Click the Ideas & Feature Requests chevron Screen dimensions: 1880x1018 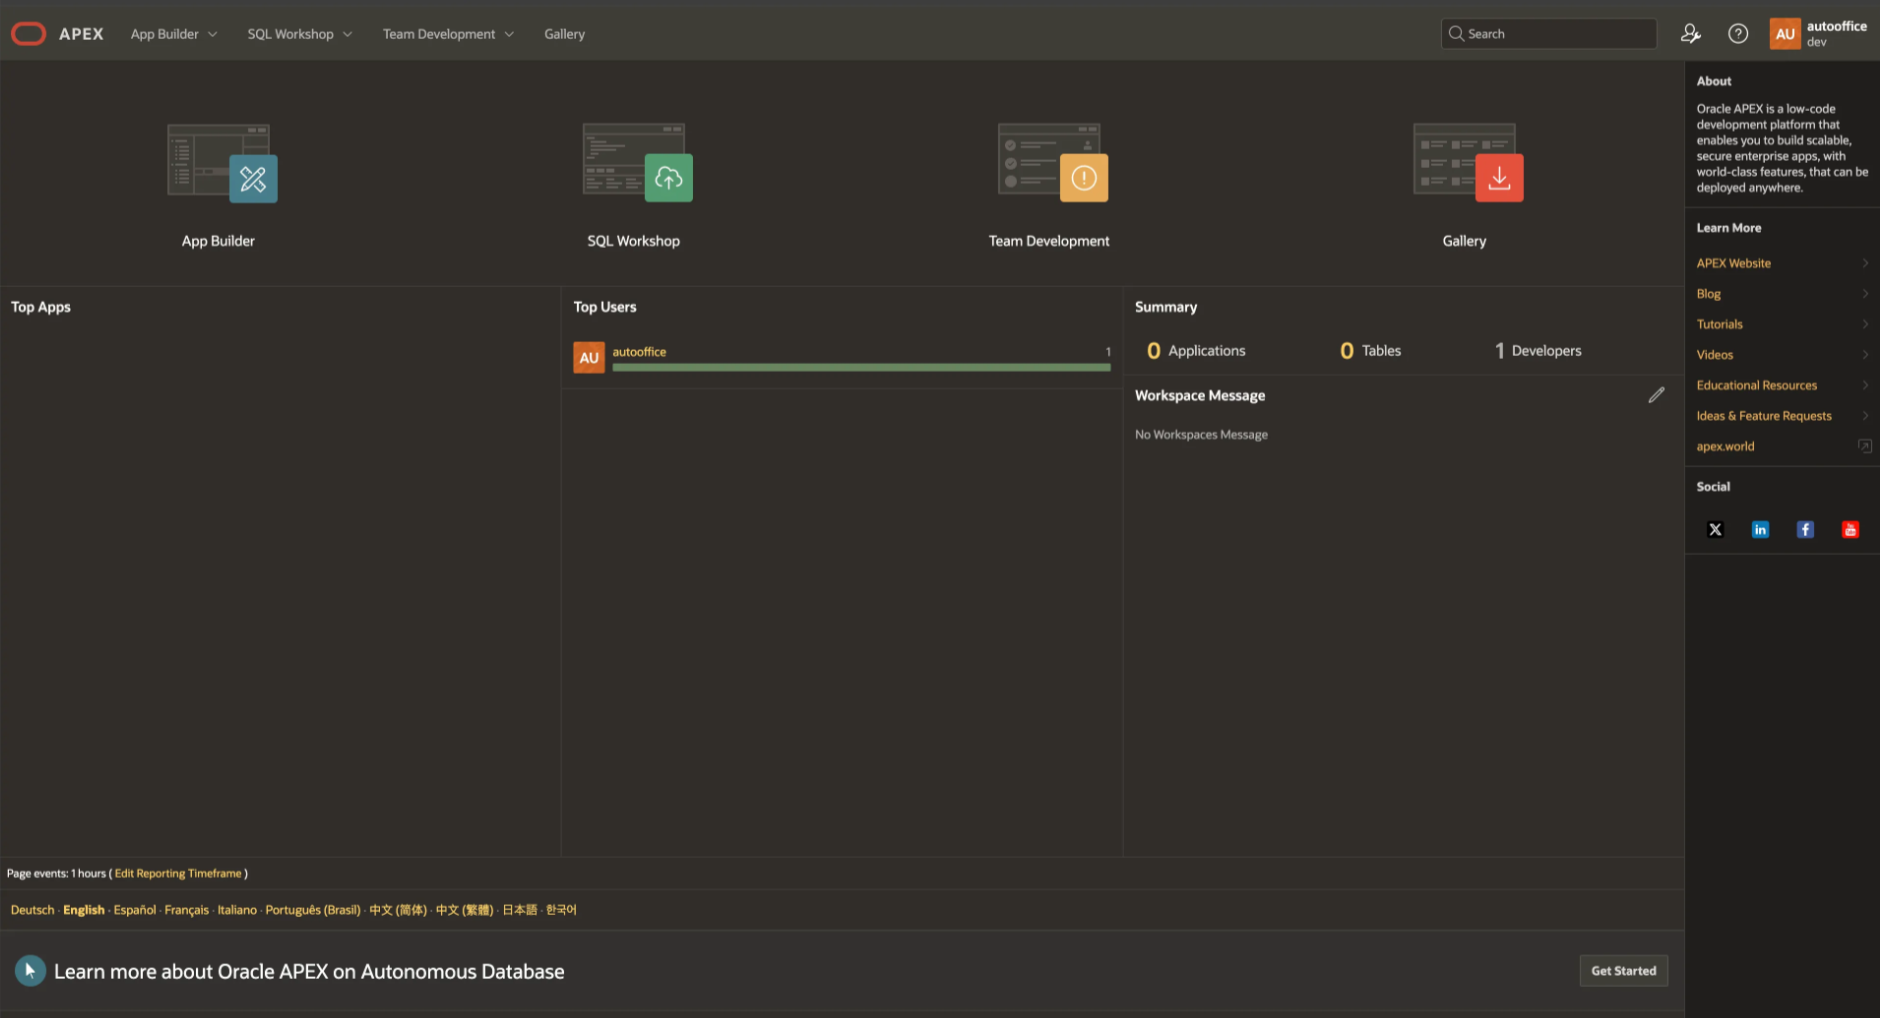click(x=1865, y=416)
